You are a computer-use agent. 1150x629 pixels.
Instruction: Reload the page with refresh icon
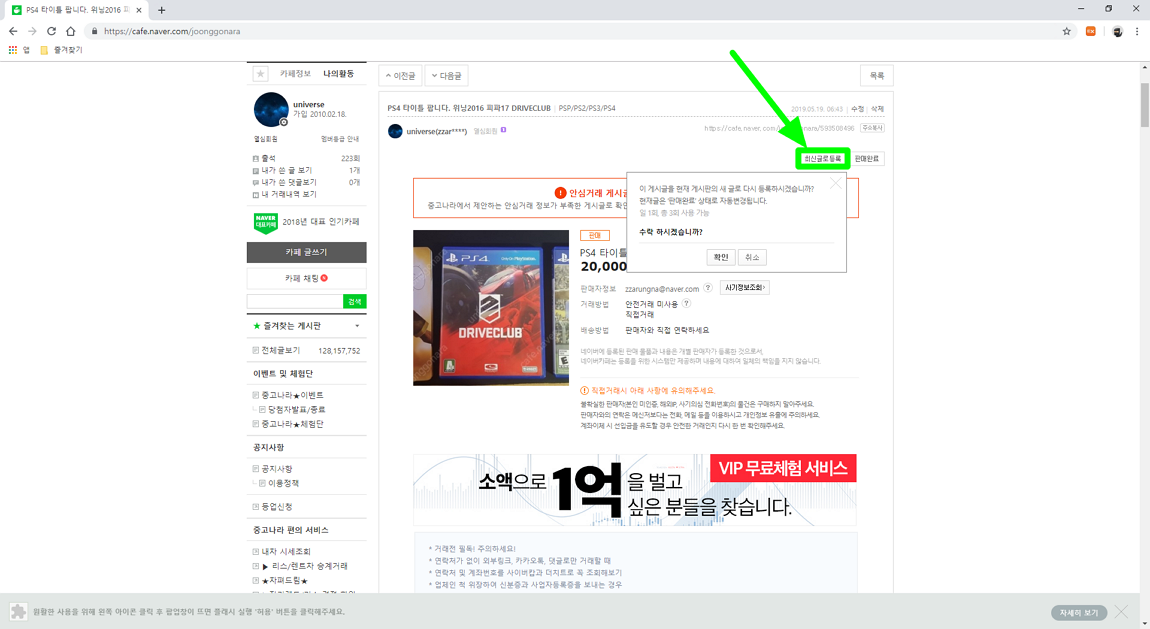(x=51, y=32)
